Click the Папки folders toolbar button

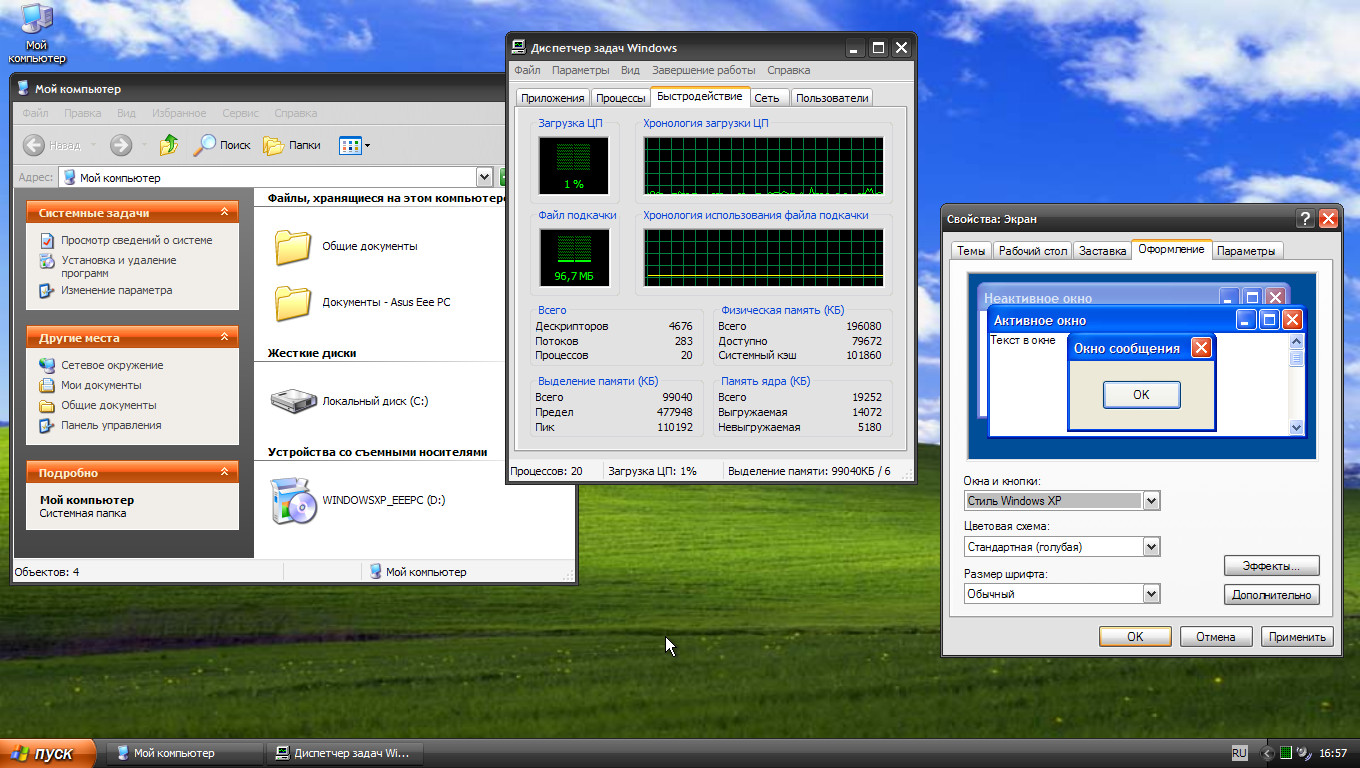tap(292, 145)
